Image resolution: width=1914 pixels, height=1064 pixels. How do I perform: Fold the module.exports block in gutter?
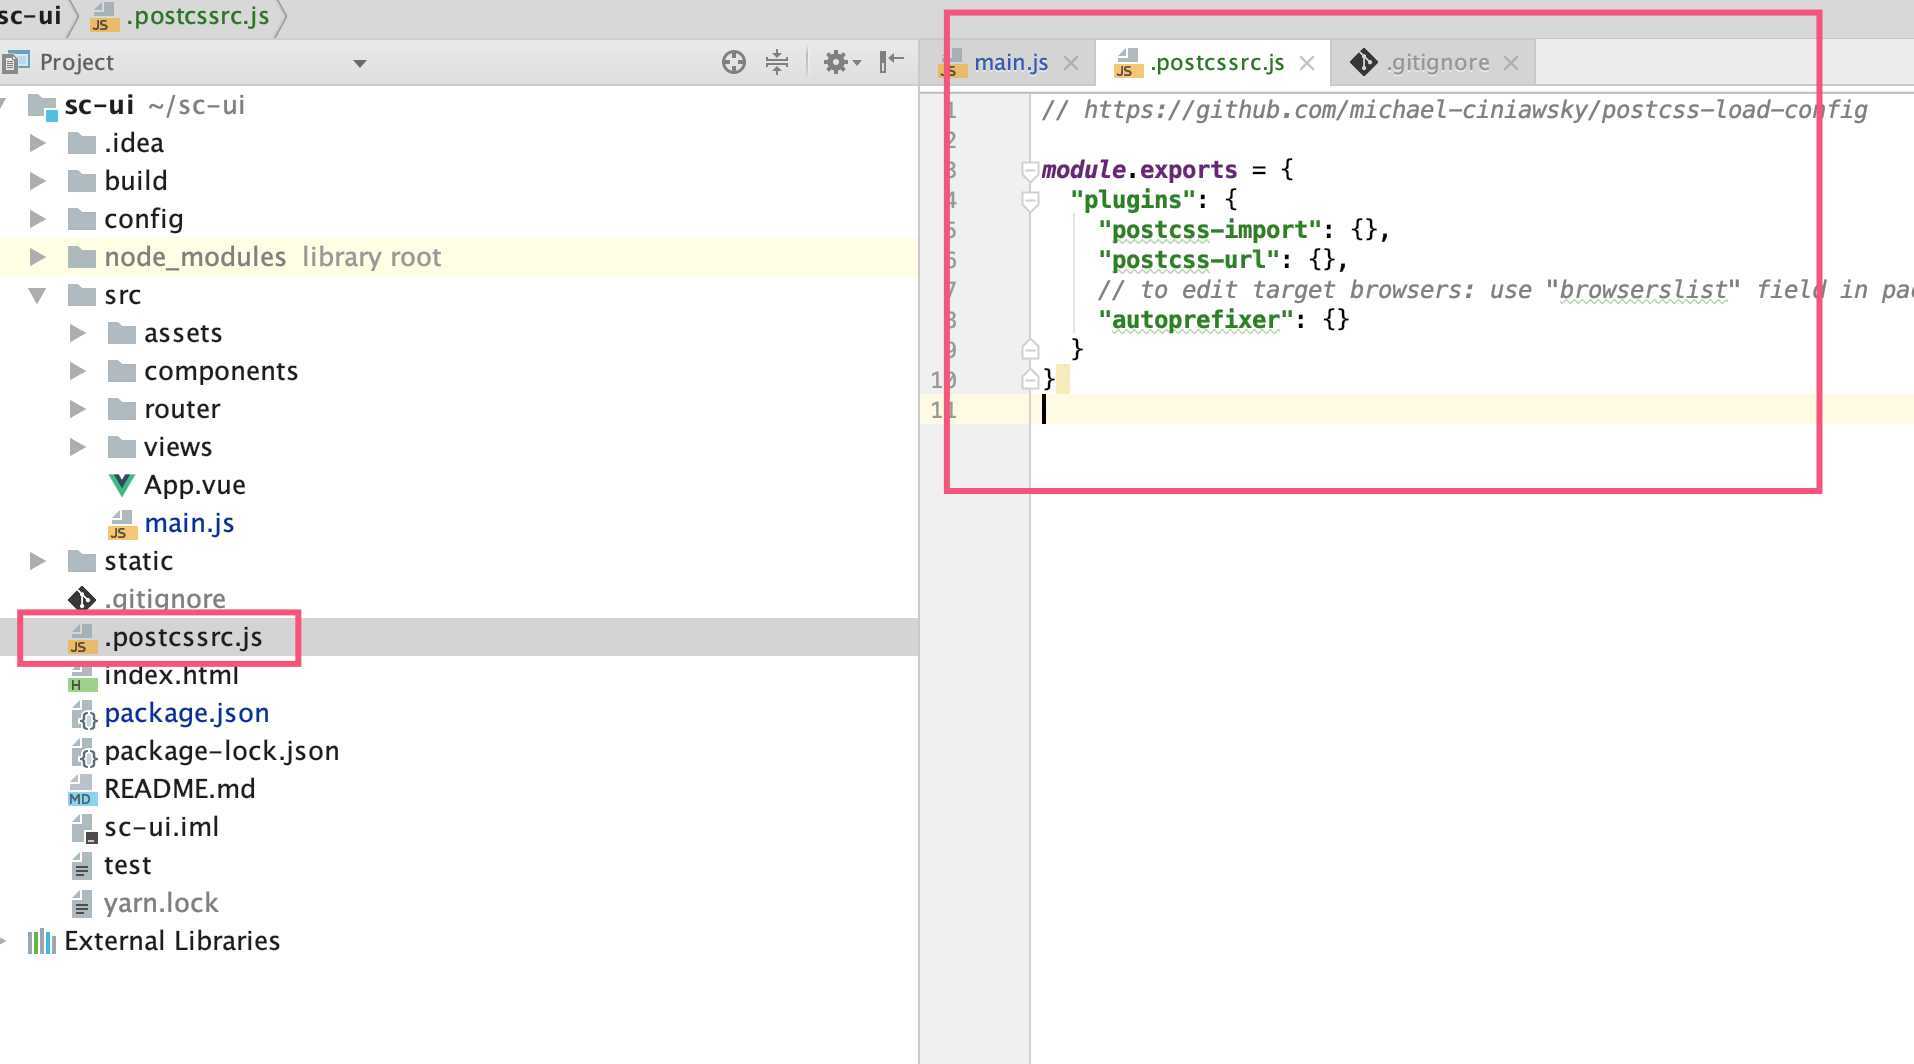click(1030, 171)
